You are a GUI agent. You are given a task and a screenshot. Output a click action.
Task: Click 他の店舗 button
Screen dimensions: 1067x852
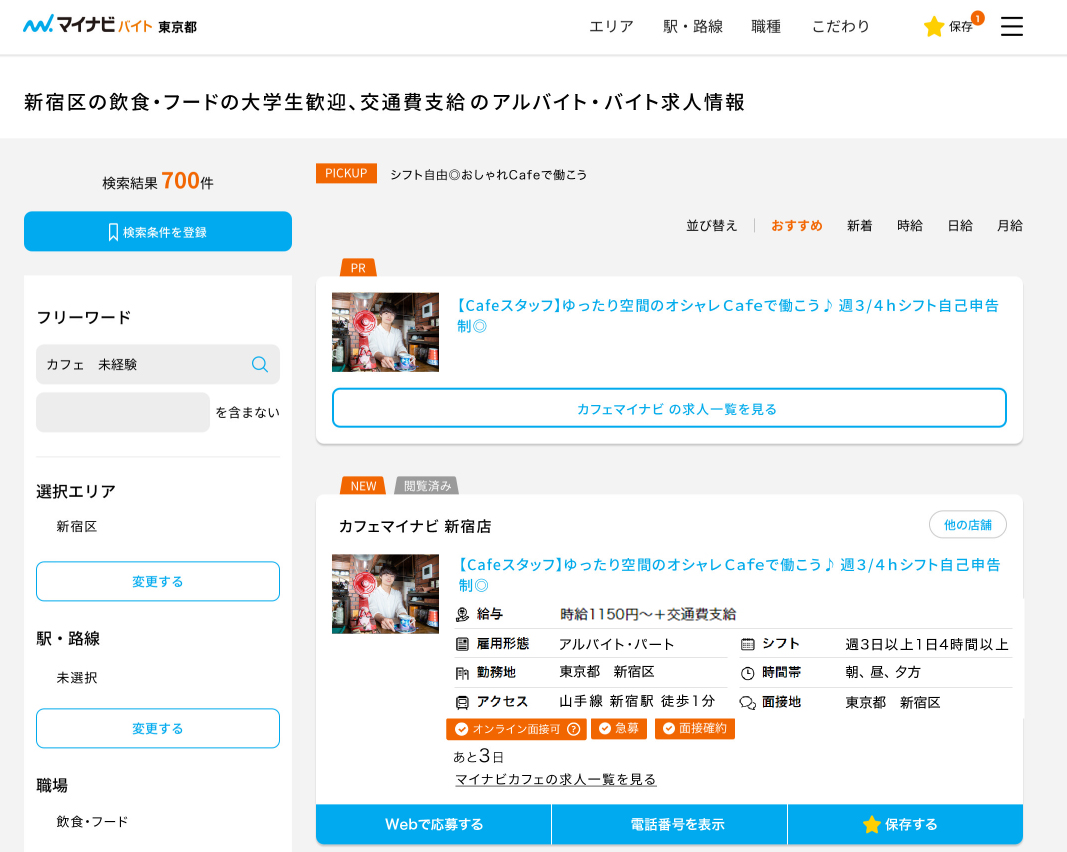click(968, 525)
